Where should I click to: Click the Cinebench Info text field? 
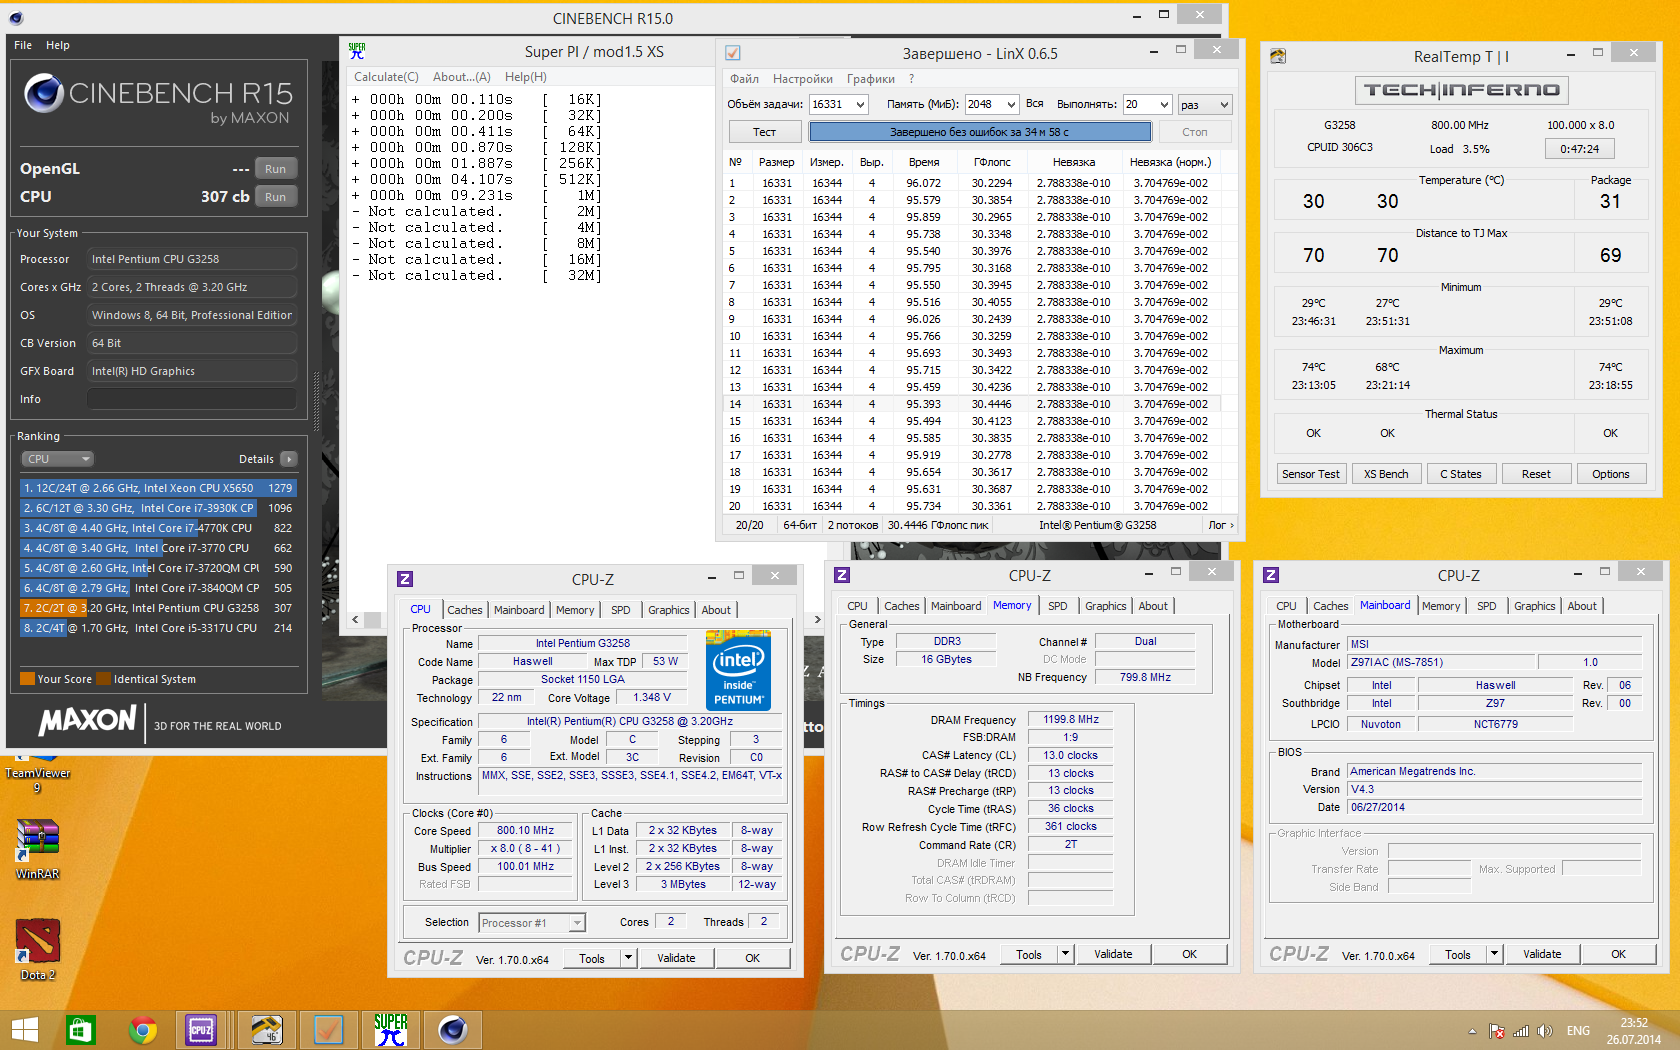[x=192, y=399]
